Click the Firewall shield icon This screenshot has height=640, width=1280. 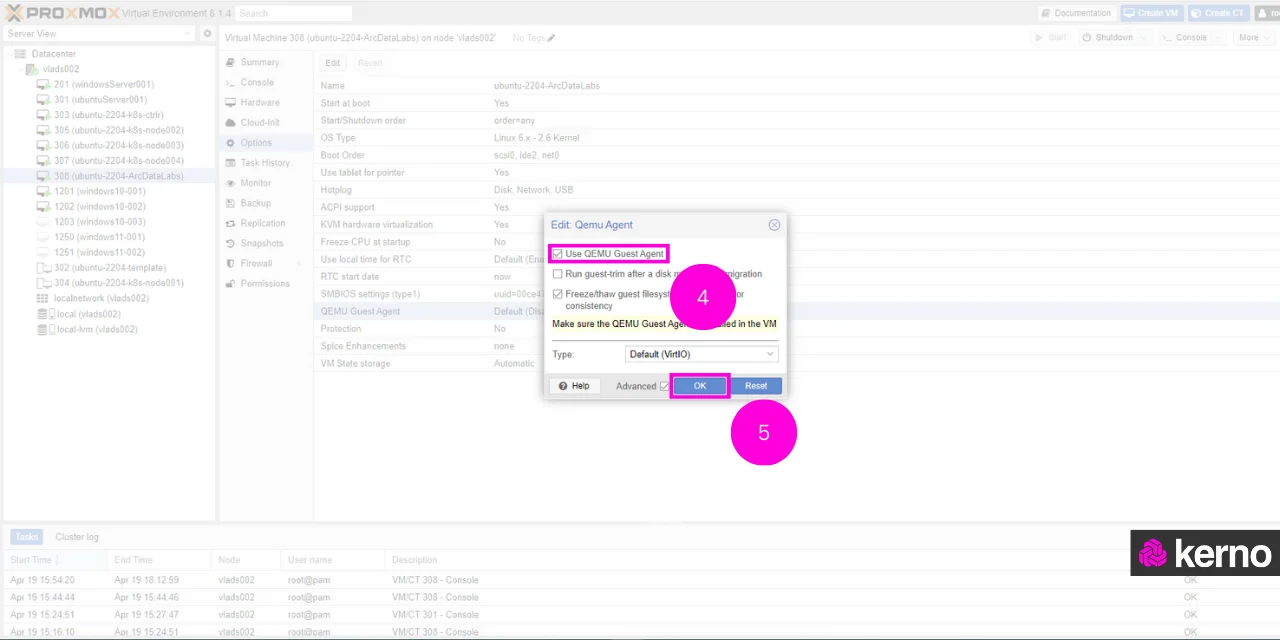pyautogui.click(x=231, y=263)
